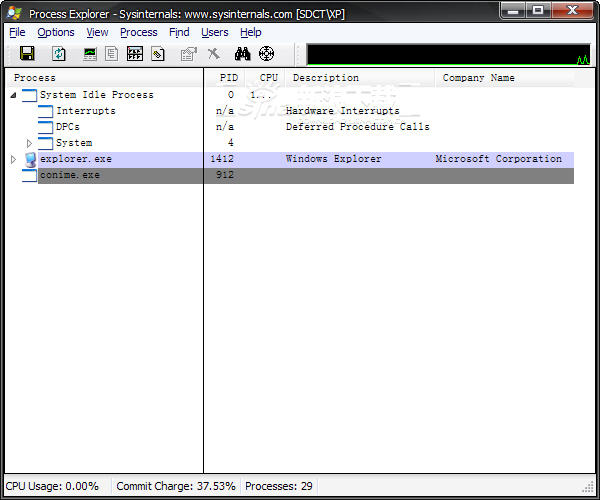Expand the explorer.exe process node
The width and height of the screenshot is (600, 500).
[13, 159]
